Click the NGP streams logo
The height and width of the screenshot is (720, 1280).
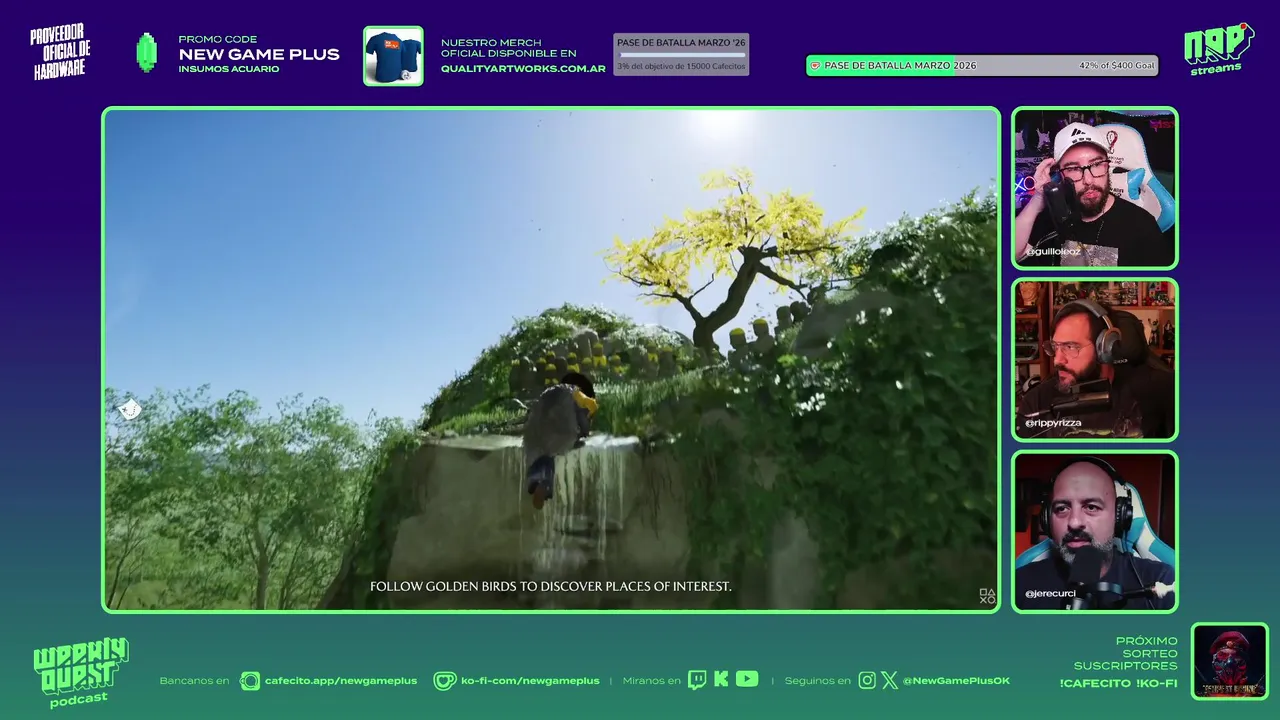(1218, 49)
